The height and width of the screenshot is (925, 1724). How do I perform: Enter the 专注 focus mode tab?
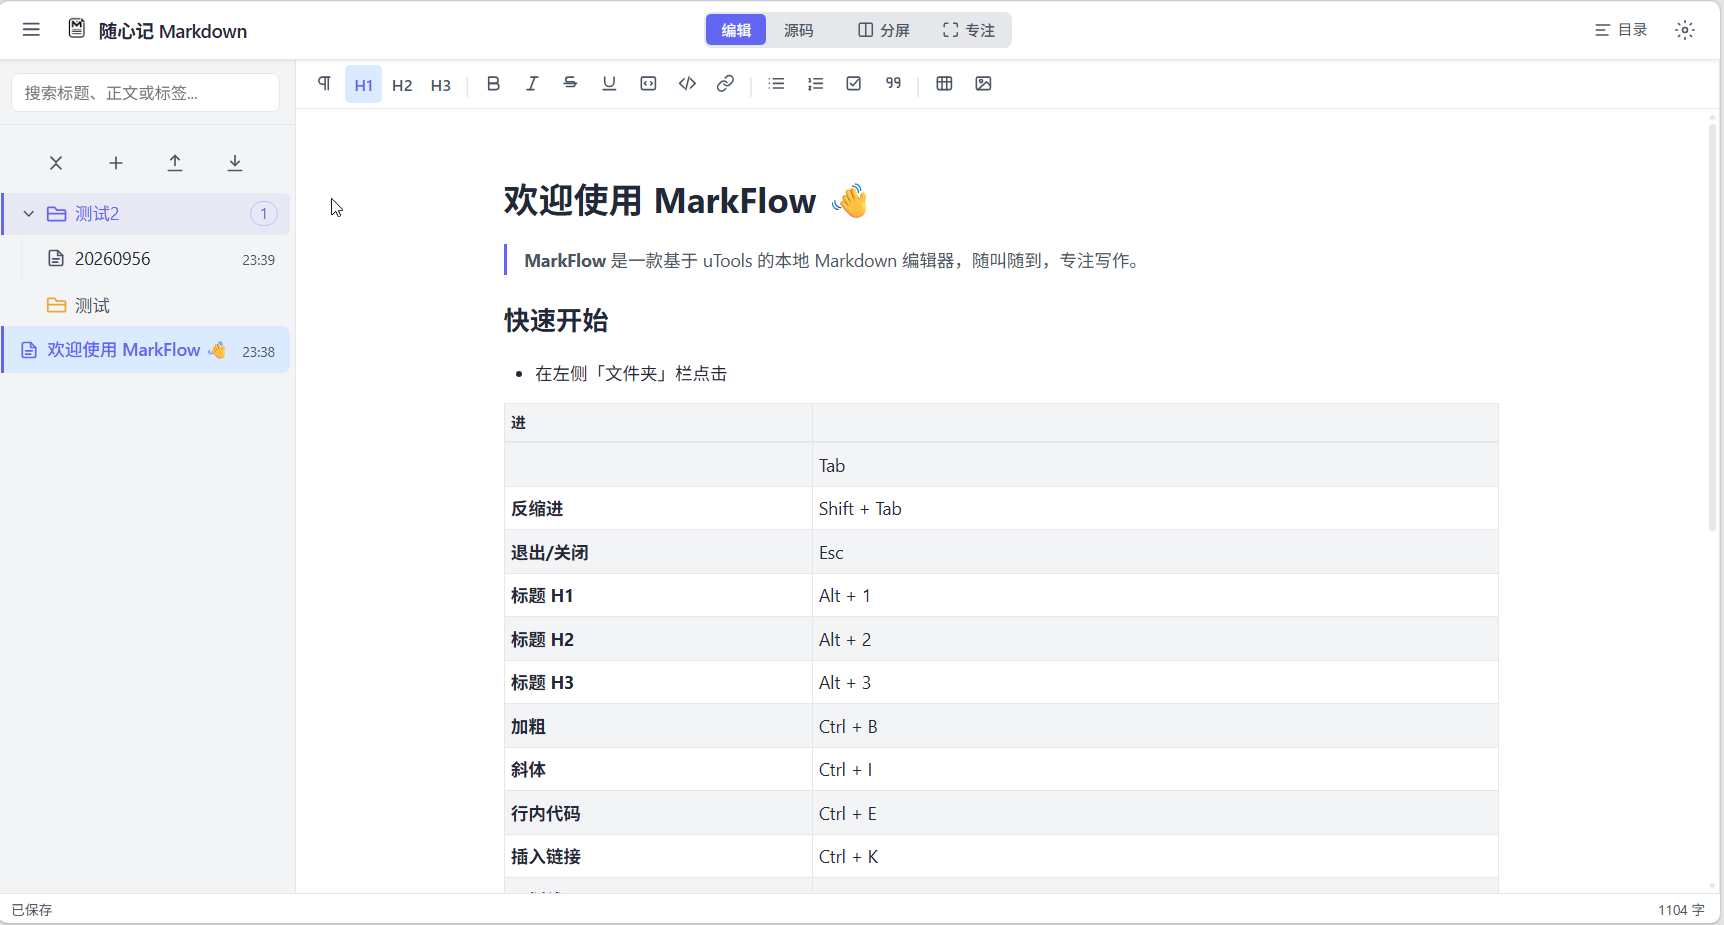969,30
